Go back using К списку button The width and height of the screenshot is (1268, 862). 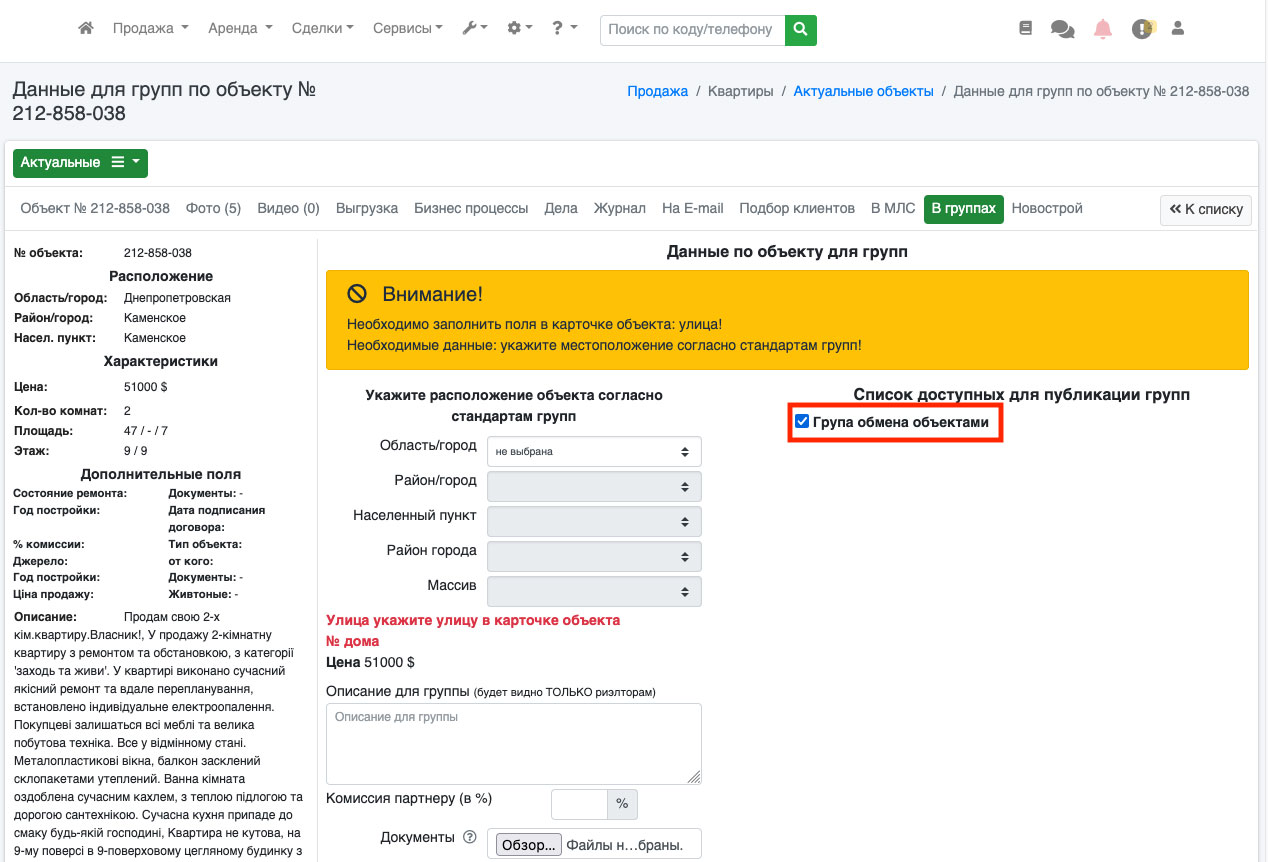[1206, 210]
